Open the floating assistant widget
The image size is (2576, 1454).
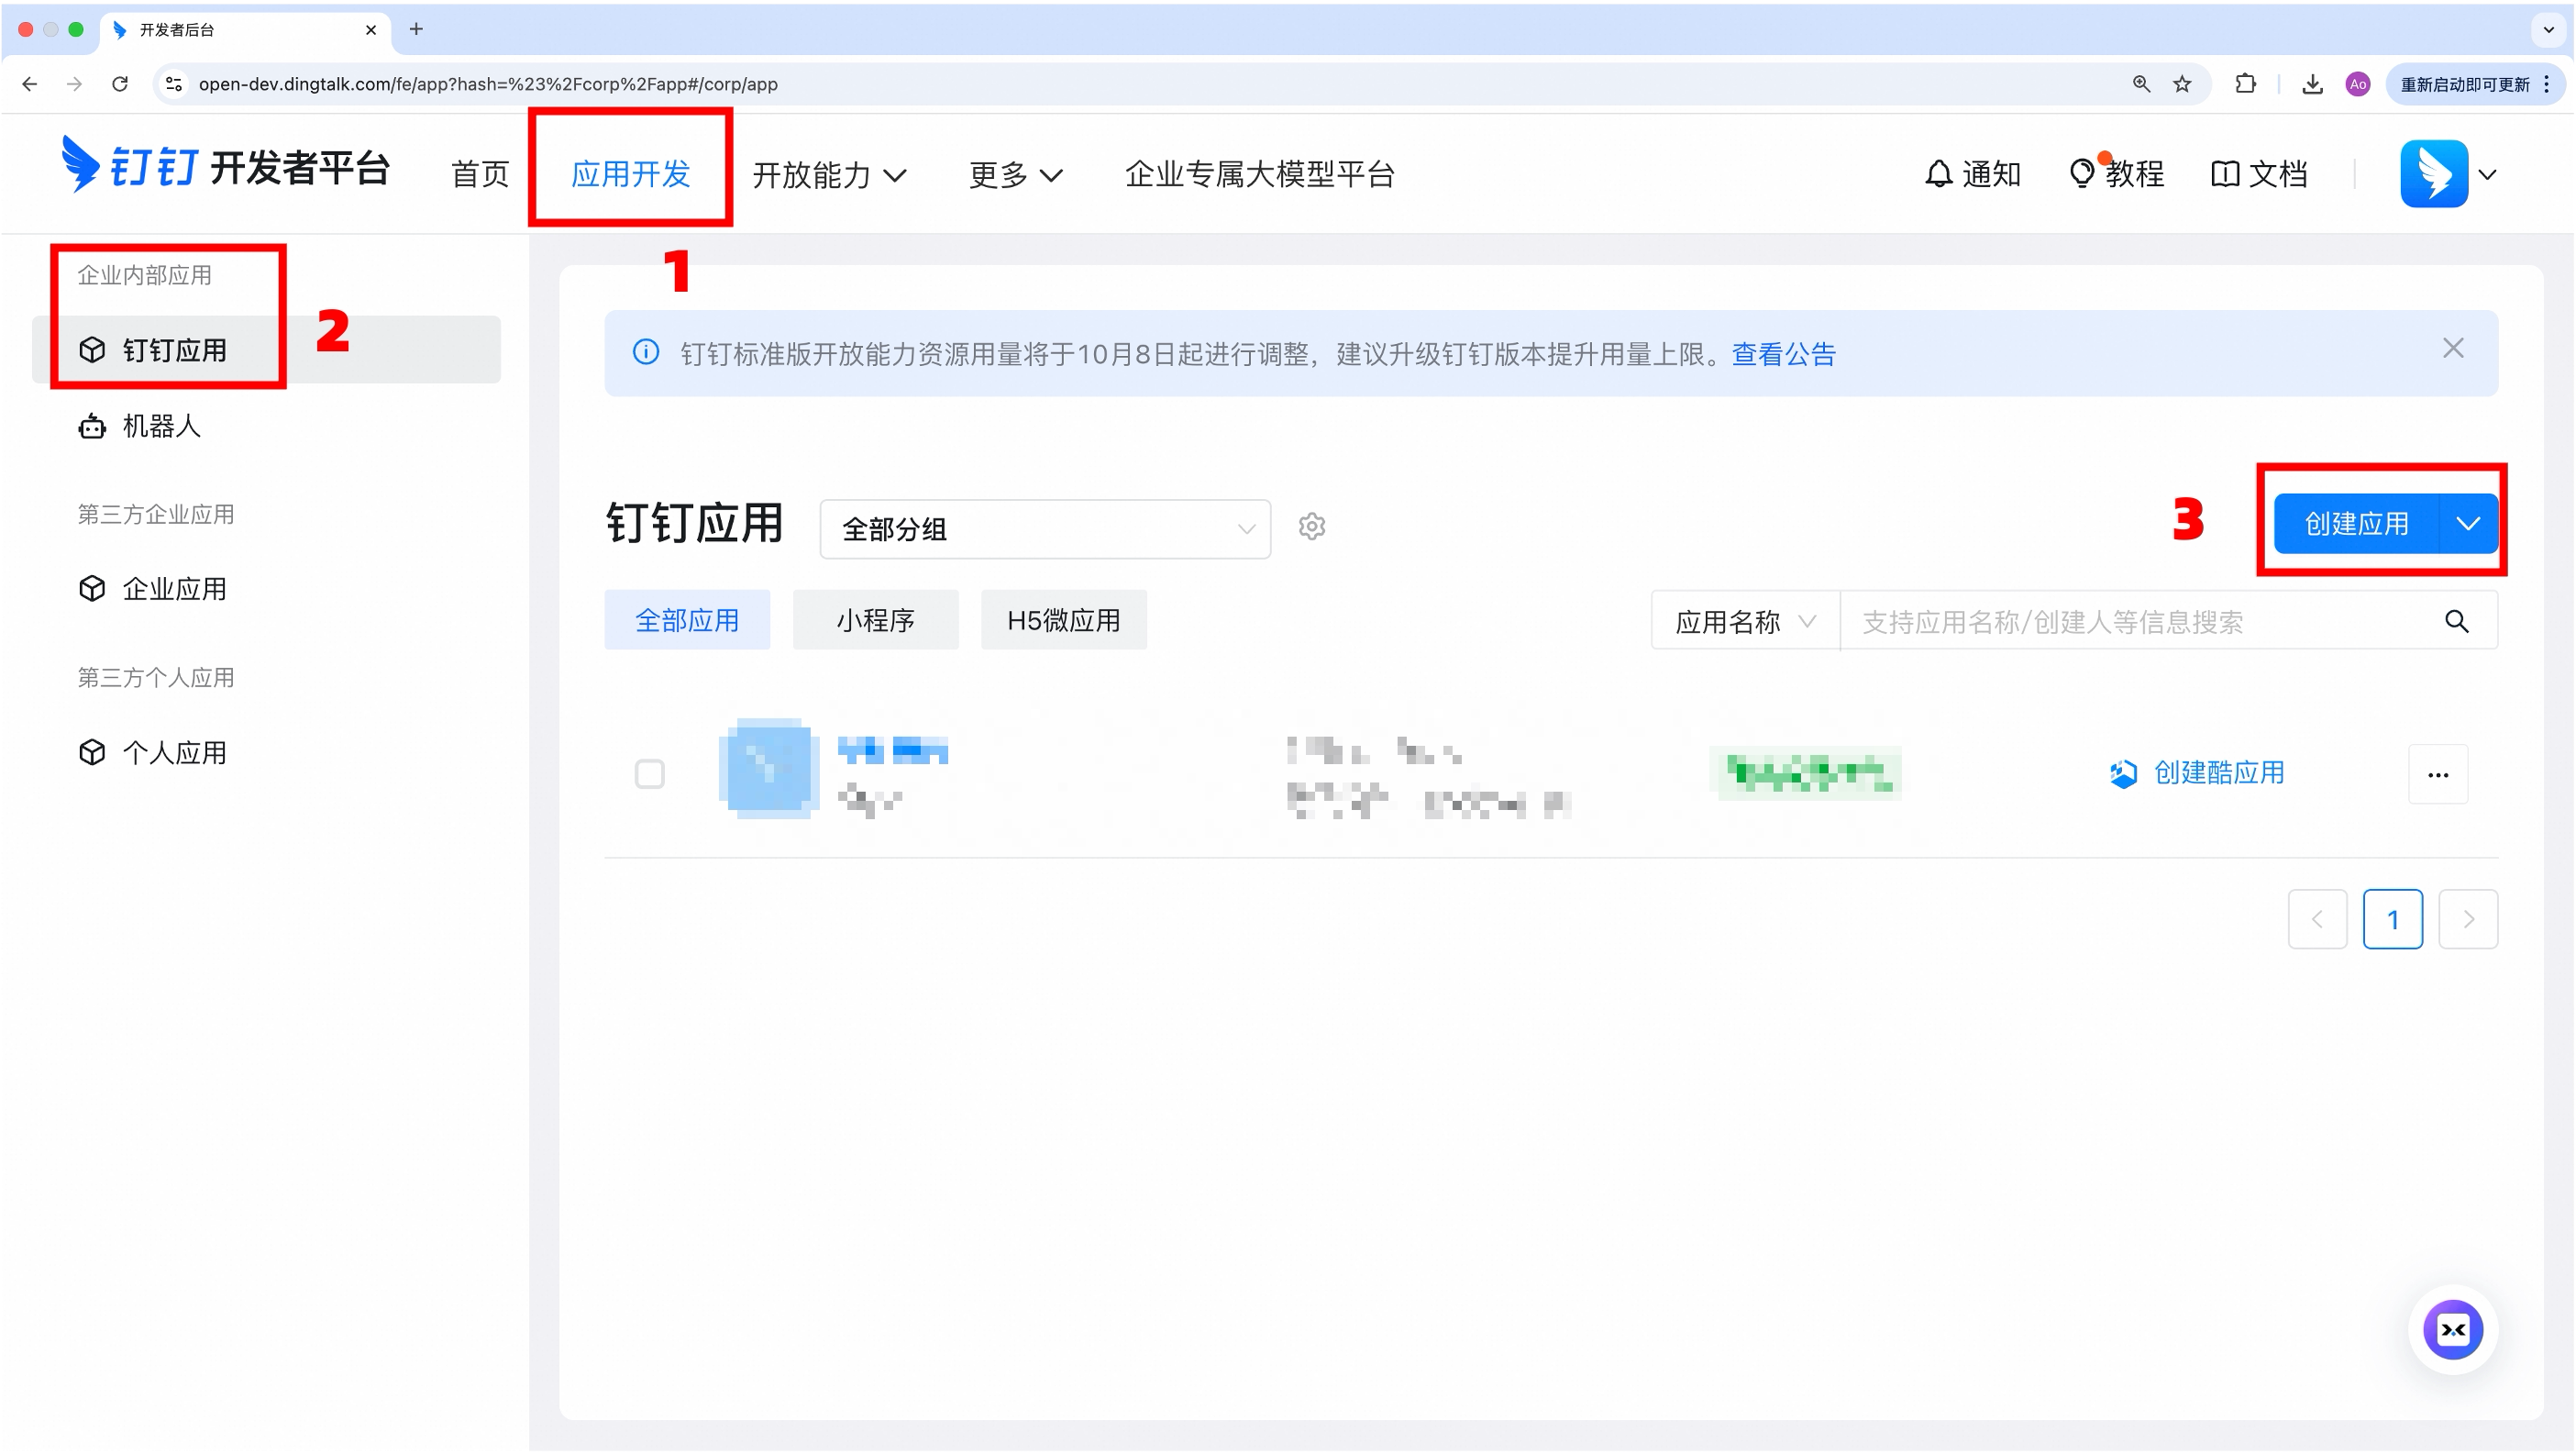(2452, 1330)
